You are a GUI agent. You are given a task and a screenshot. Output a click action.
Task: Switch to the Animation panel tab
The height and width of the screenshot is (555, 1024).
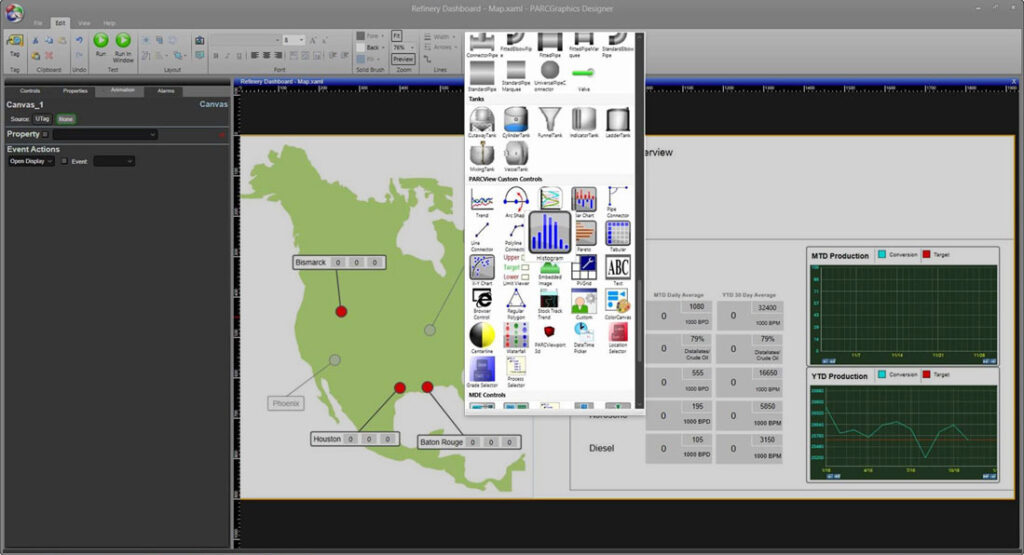122,90
